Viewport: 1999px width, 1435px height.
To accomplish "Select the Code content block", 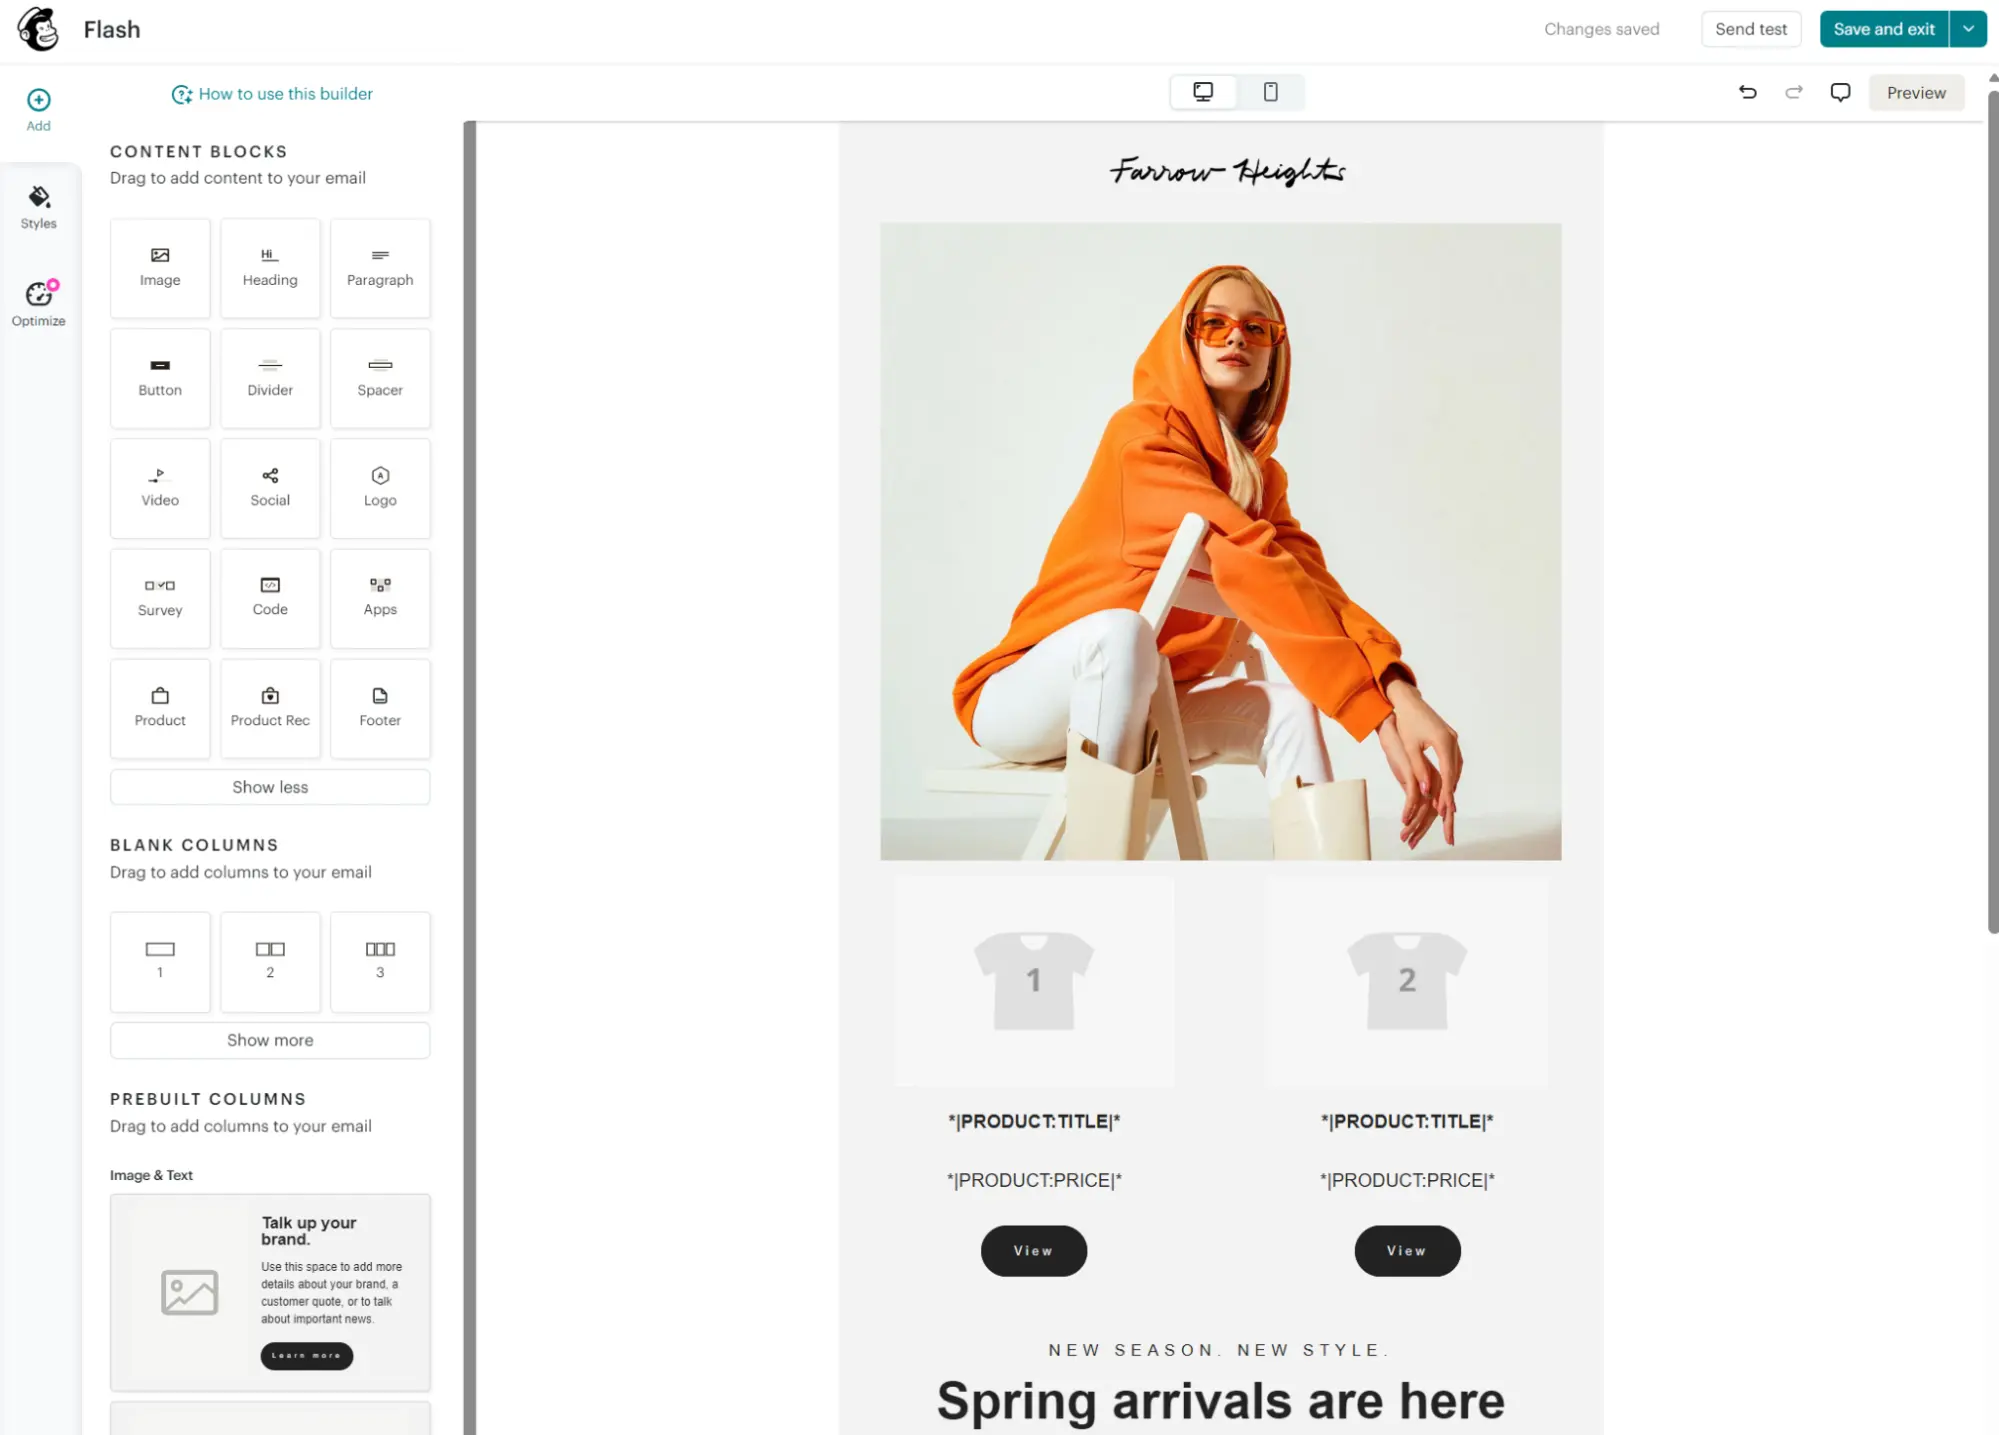I will coord(270,598).
